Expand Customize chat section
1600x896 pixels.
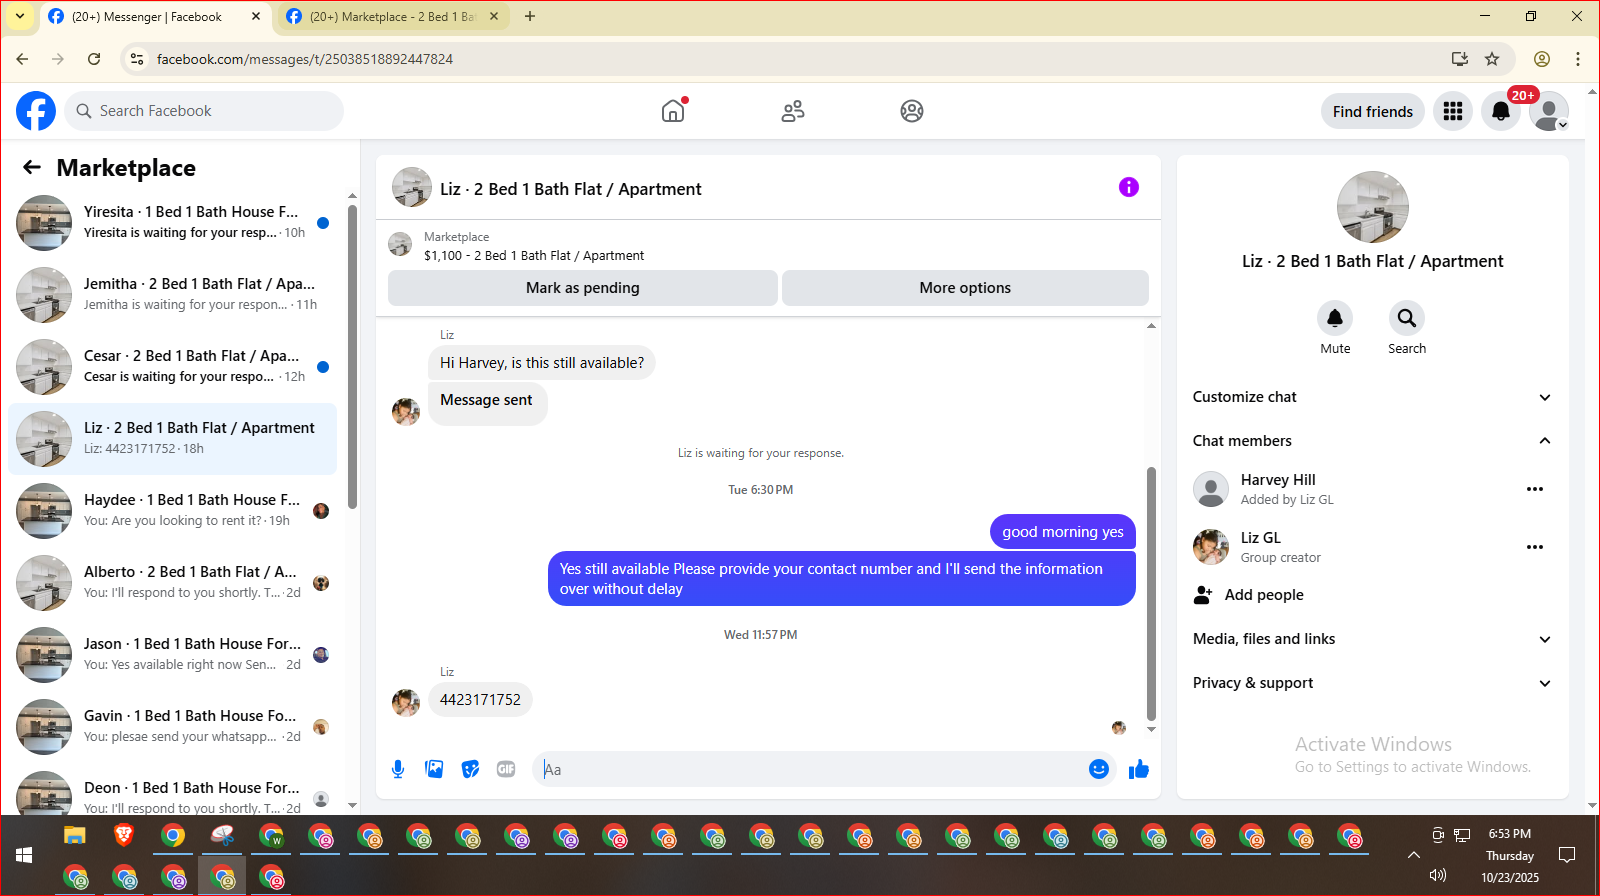pos(1371,397)
